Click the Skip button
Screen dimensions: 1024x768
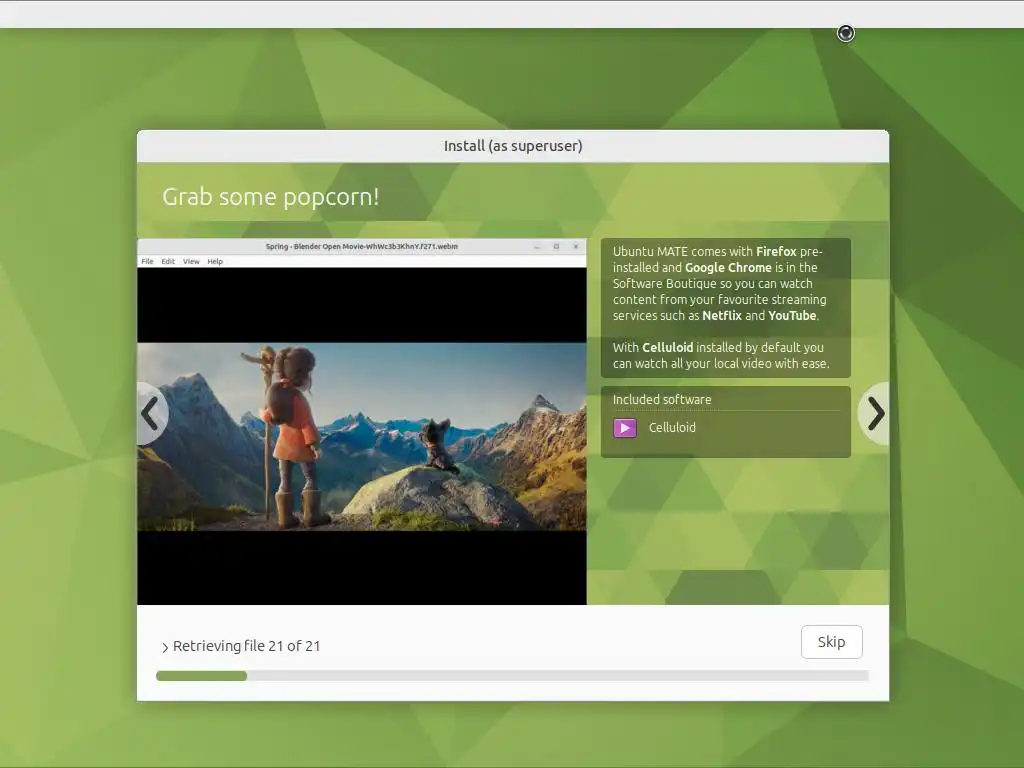coord(831,642)
